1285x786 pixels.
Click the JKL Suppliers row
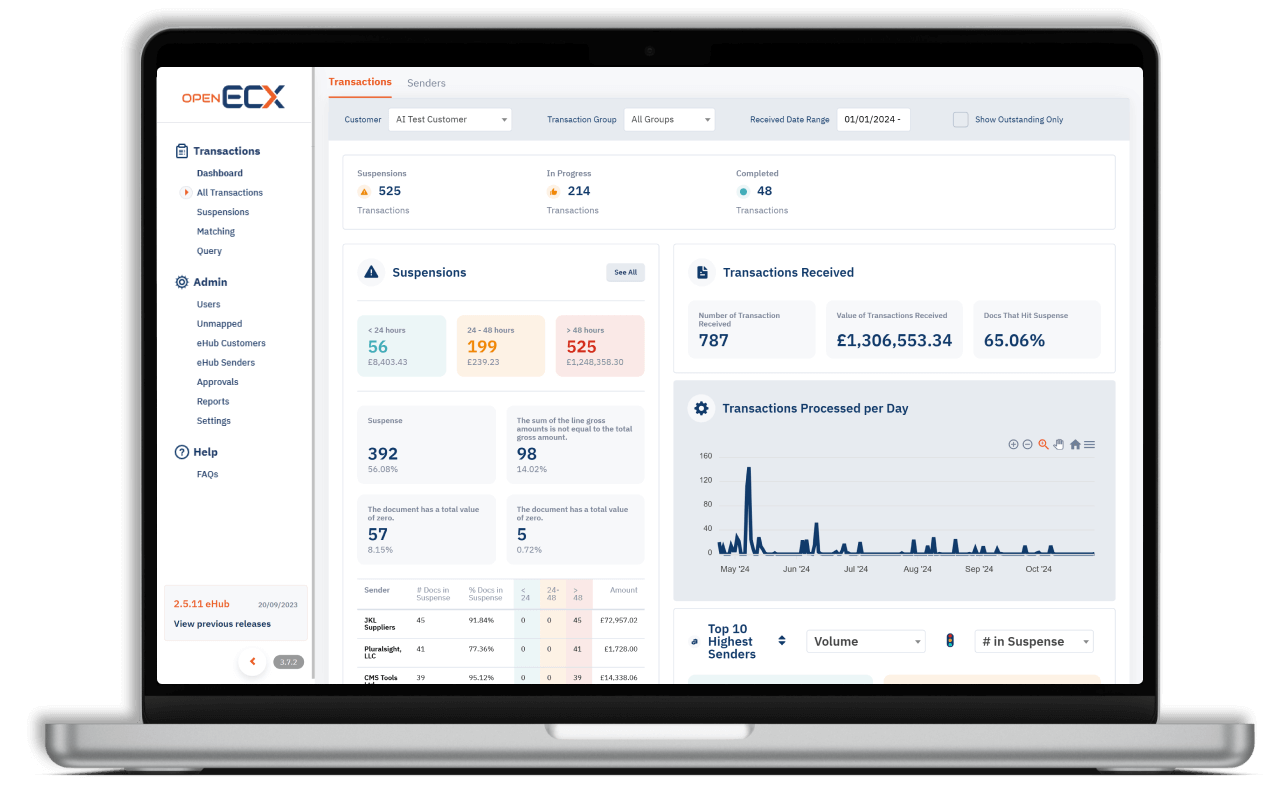501,623
